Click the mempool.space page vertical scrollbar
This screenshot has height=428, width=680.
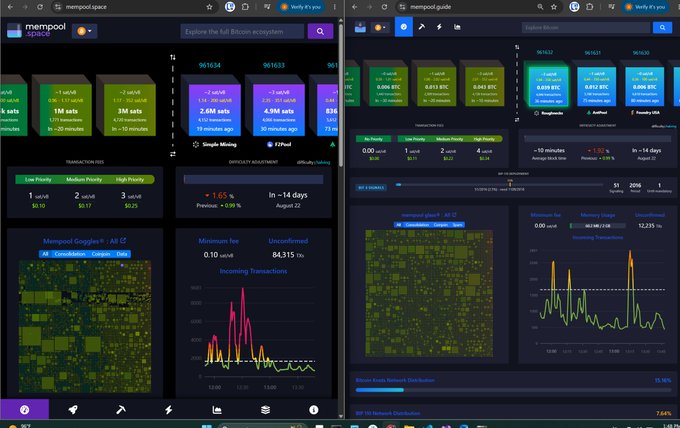(x=340, y=95)
